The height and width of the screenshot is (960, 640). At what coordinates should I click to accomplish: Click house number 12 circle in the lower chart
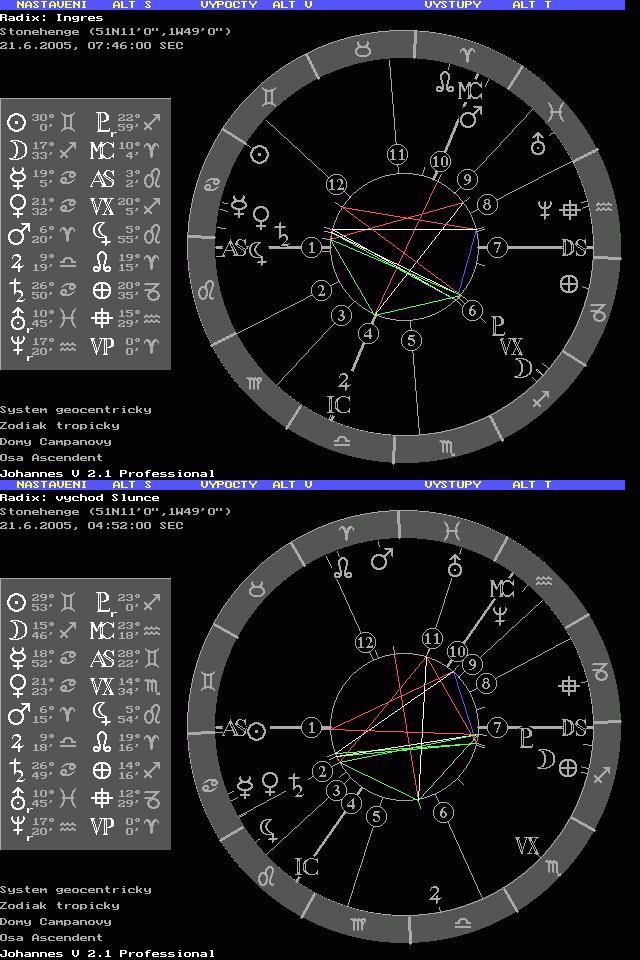[x=364, y=642]
